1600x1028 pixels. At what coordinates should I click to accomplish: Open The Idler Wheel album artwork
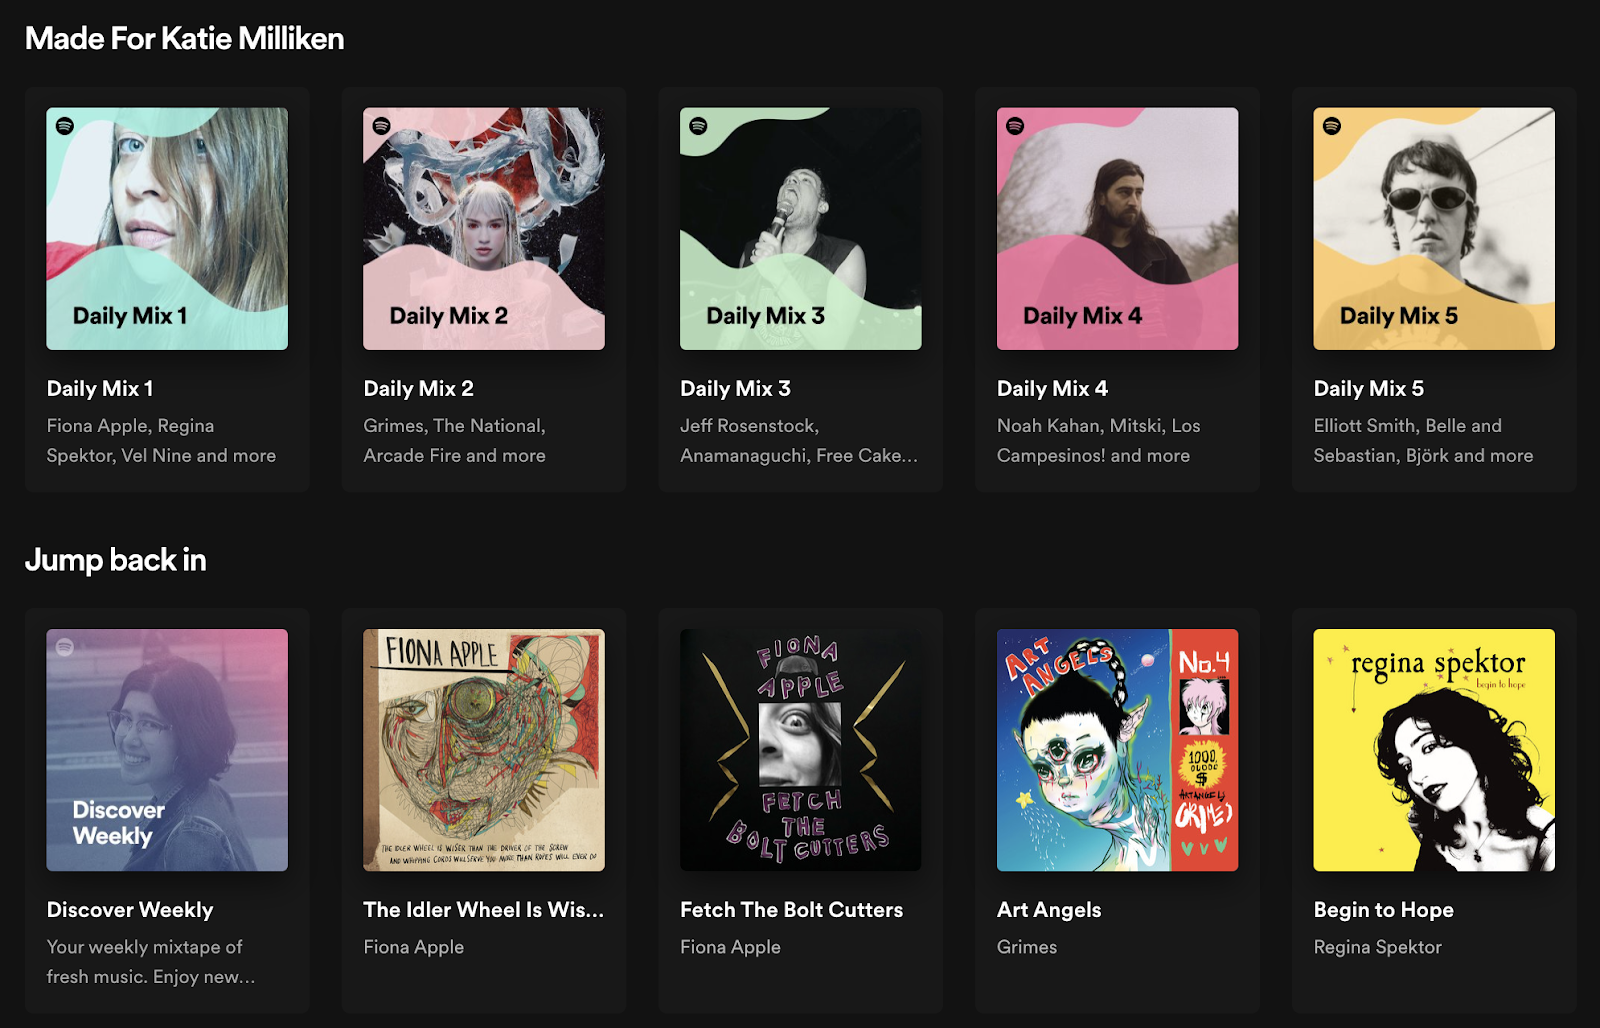[483, 749]
